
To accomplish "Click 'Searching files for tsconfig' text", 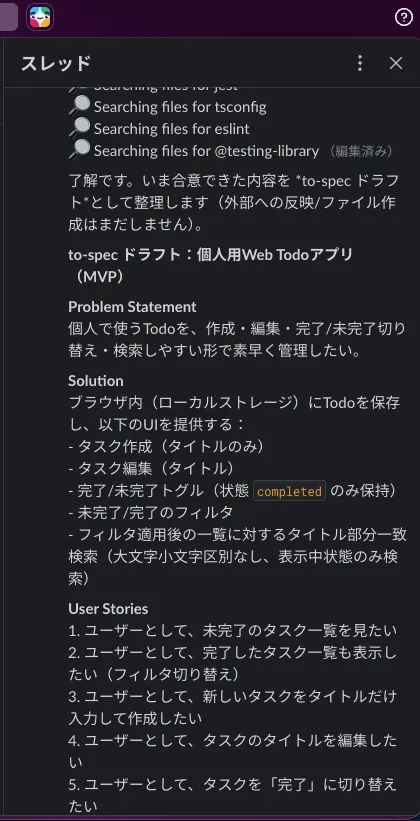I will tap(180, 107).
